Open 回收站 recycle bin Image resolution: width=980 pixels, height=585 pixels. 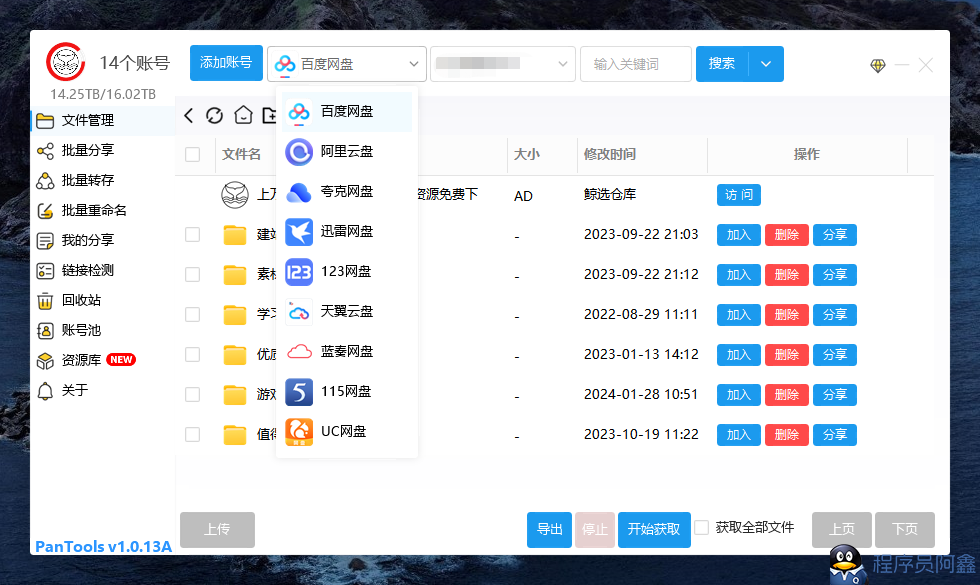click(x=103, y=301)
